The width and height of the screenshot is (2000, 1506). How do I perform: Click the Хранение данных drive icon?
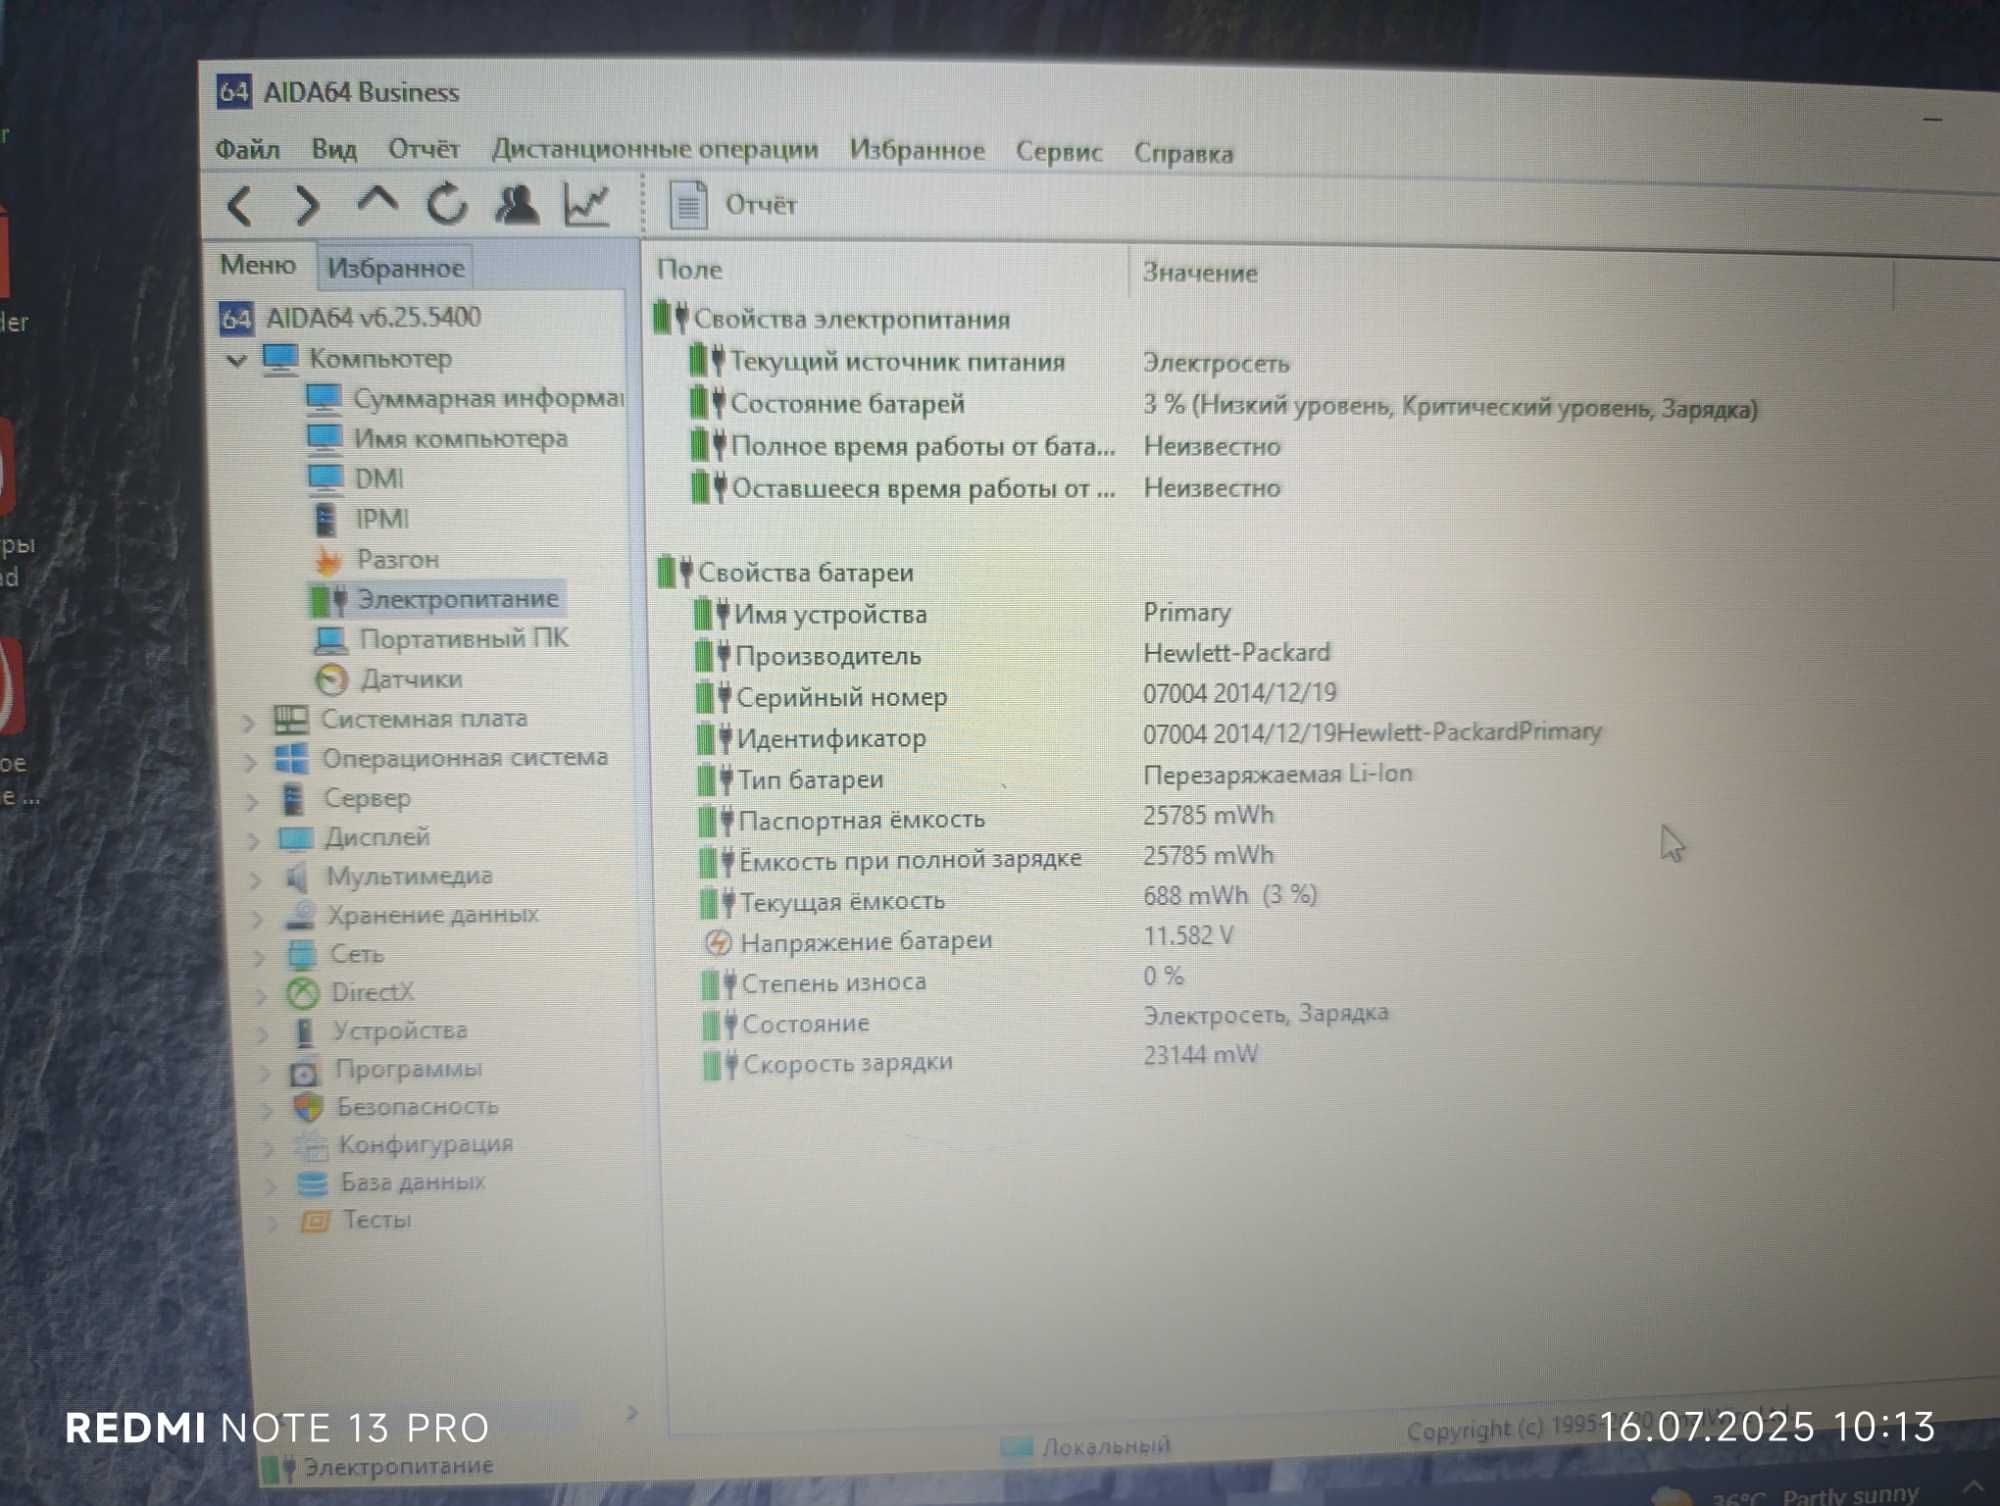[x=299, y=916]
